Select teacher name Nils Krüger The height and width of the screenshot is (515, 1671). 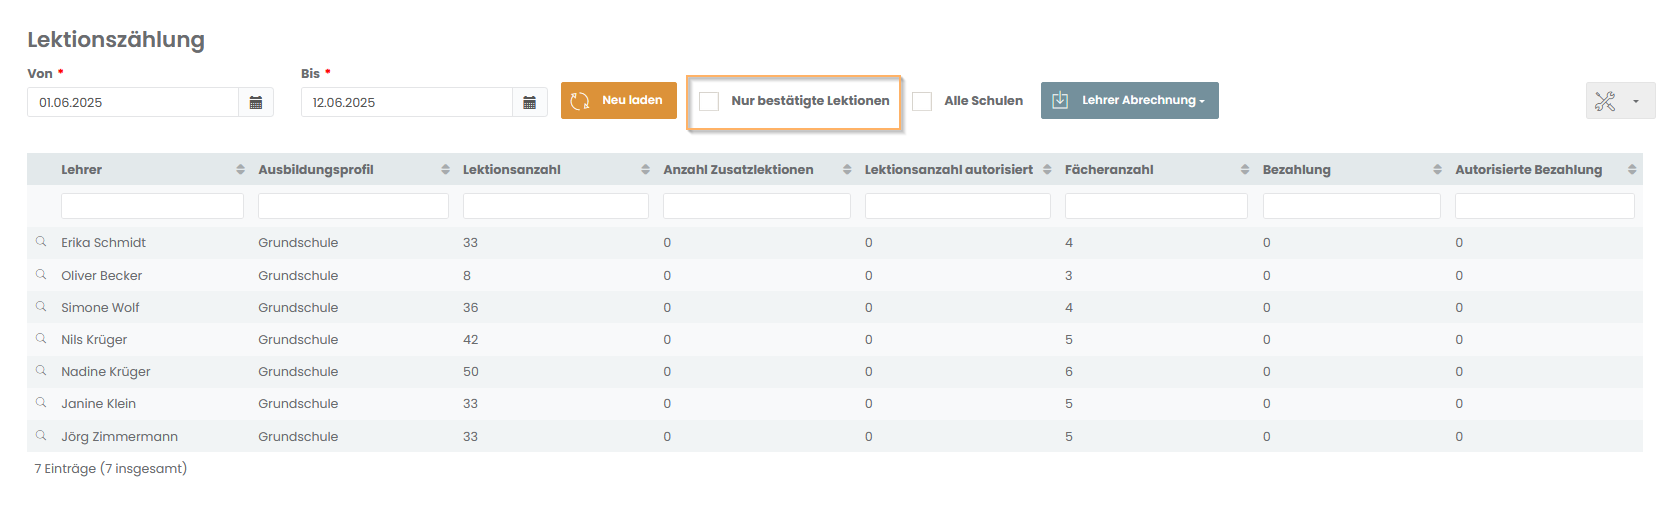coord(94,340)
